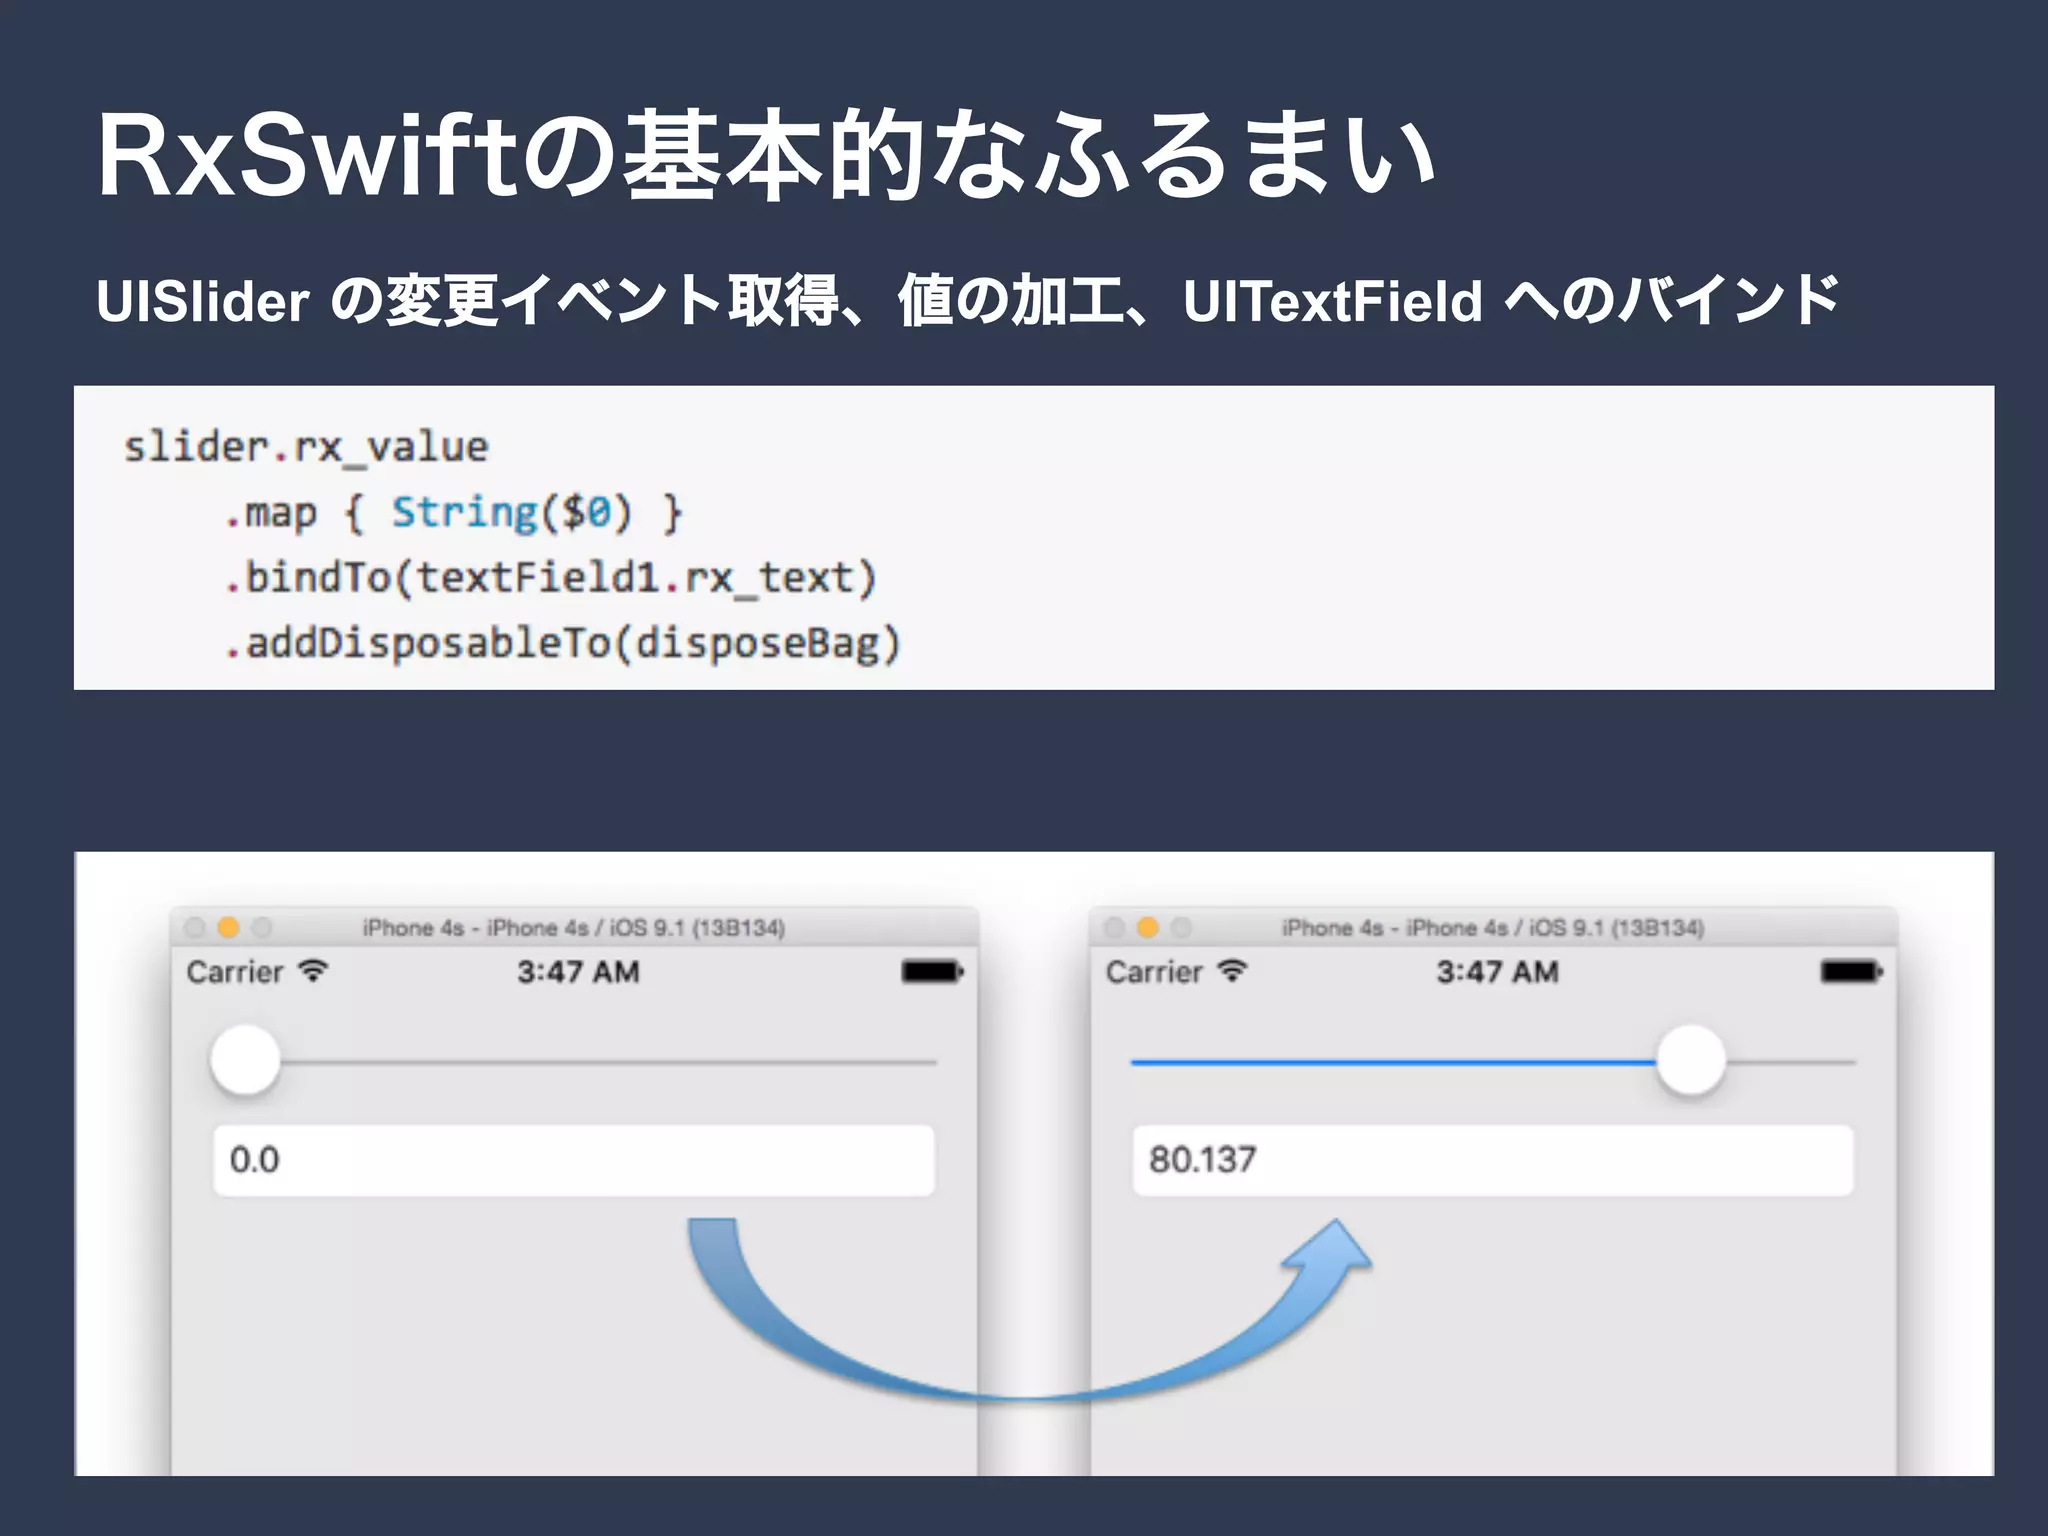Click the battery icon in right simulator
The image size is (2048, 1536).
click(1850, 971)
